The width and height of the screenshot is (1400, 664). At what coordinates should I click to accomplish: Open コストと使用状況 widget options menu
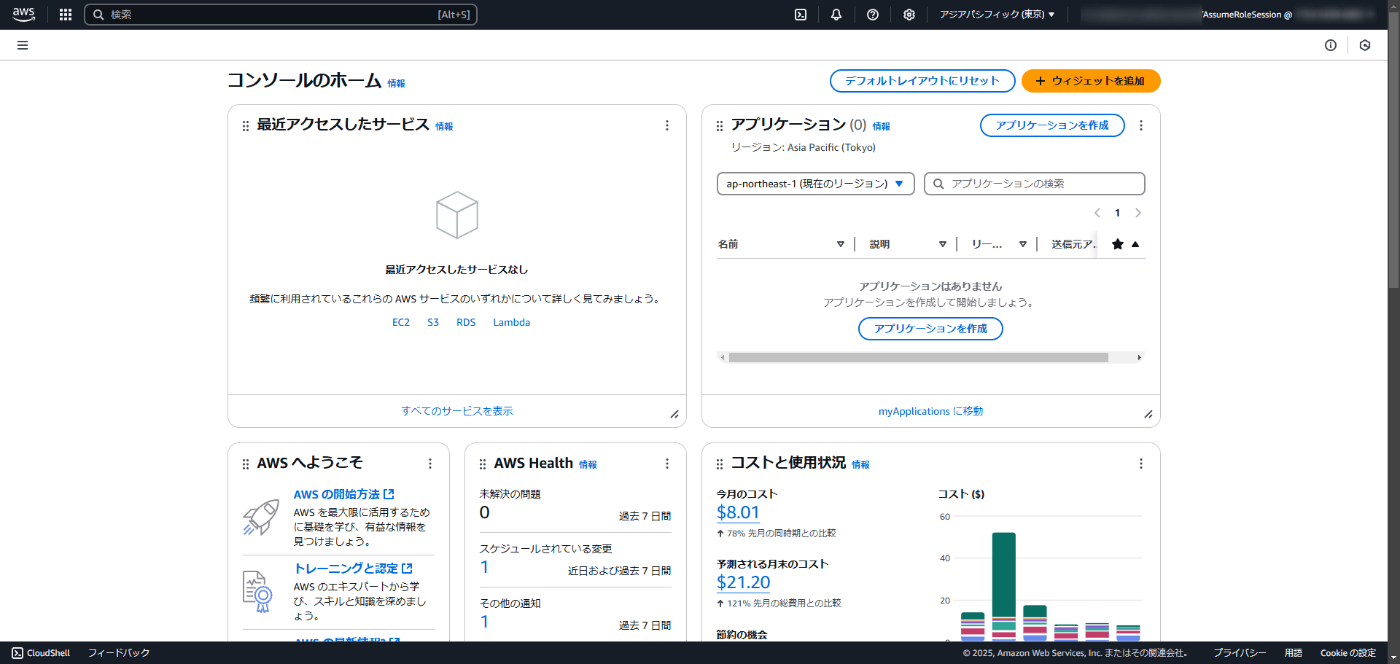pyautogui.click(x=1141, y=463)
